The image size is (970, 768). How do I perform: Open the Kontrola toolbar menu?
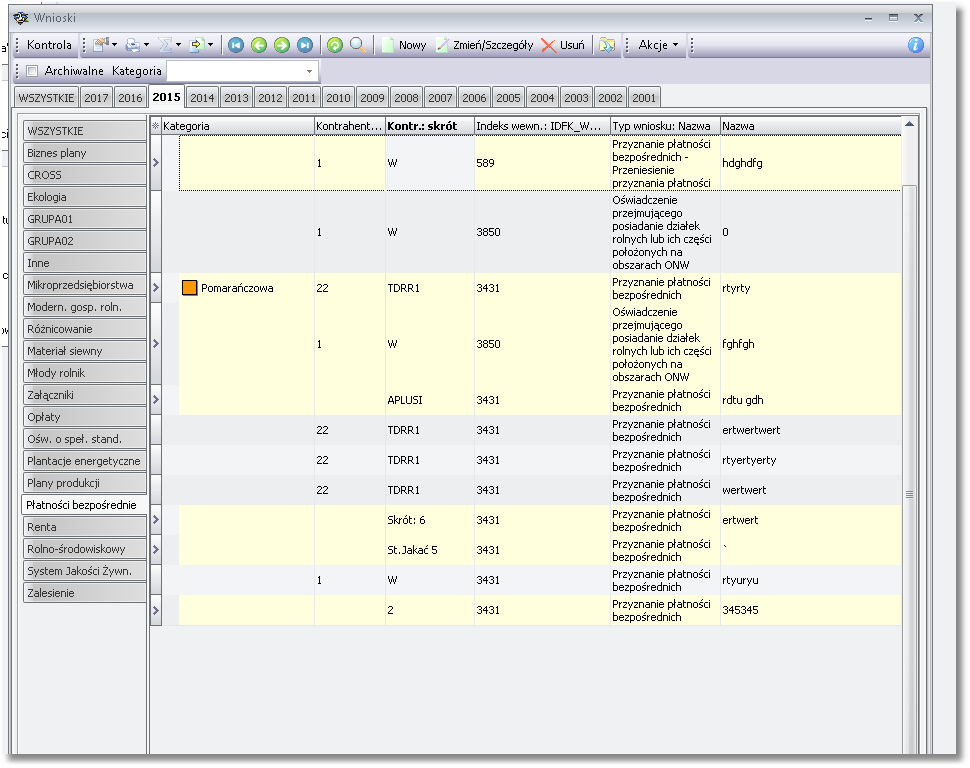49,45
